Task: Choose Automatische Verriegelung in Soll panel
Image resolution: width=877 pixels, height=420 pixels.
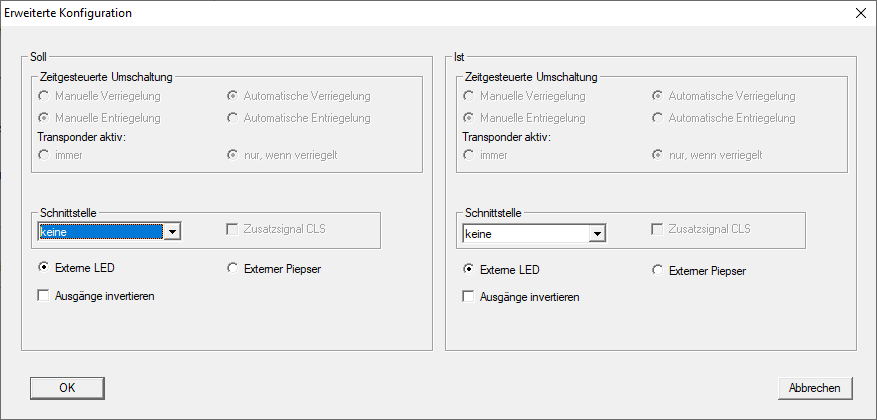Action: (x=233, y=96)
